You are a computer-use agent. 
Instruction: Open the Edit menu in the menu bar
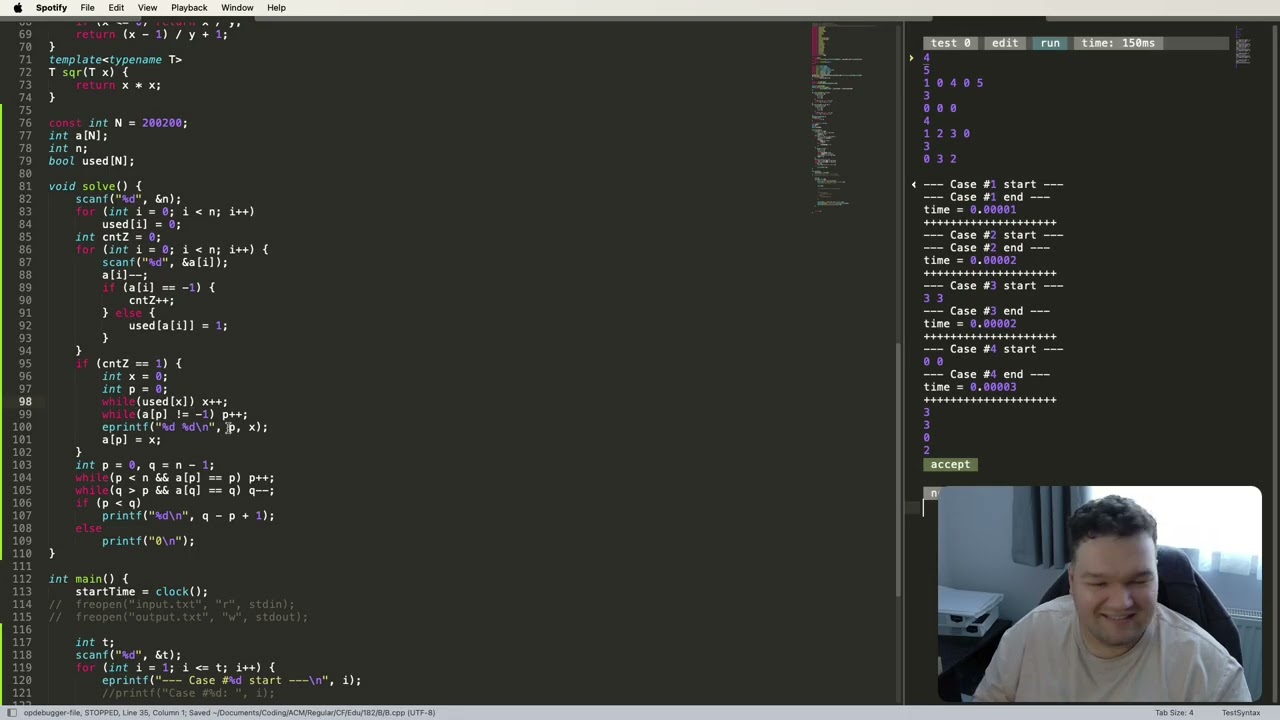pos(116,8)
